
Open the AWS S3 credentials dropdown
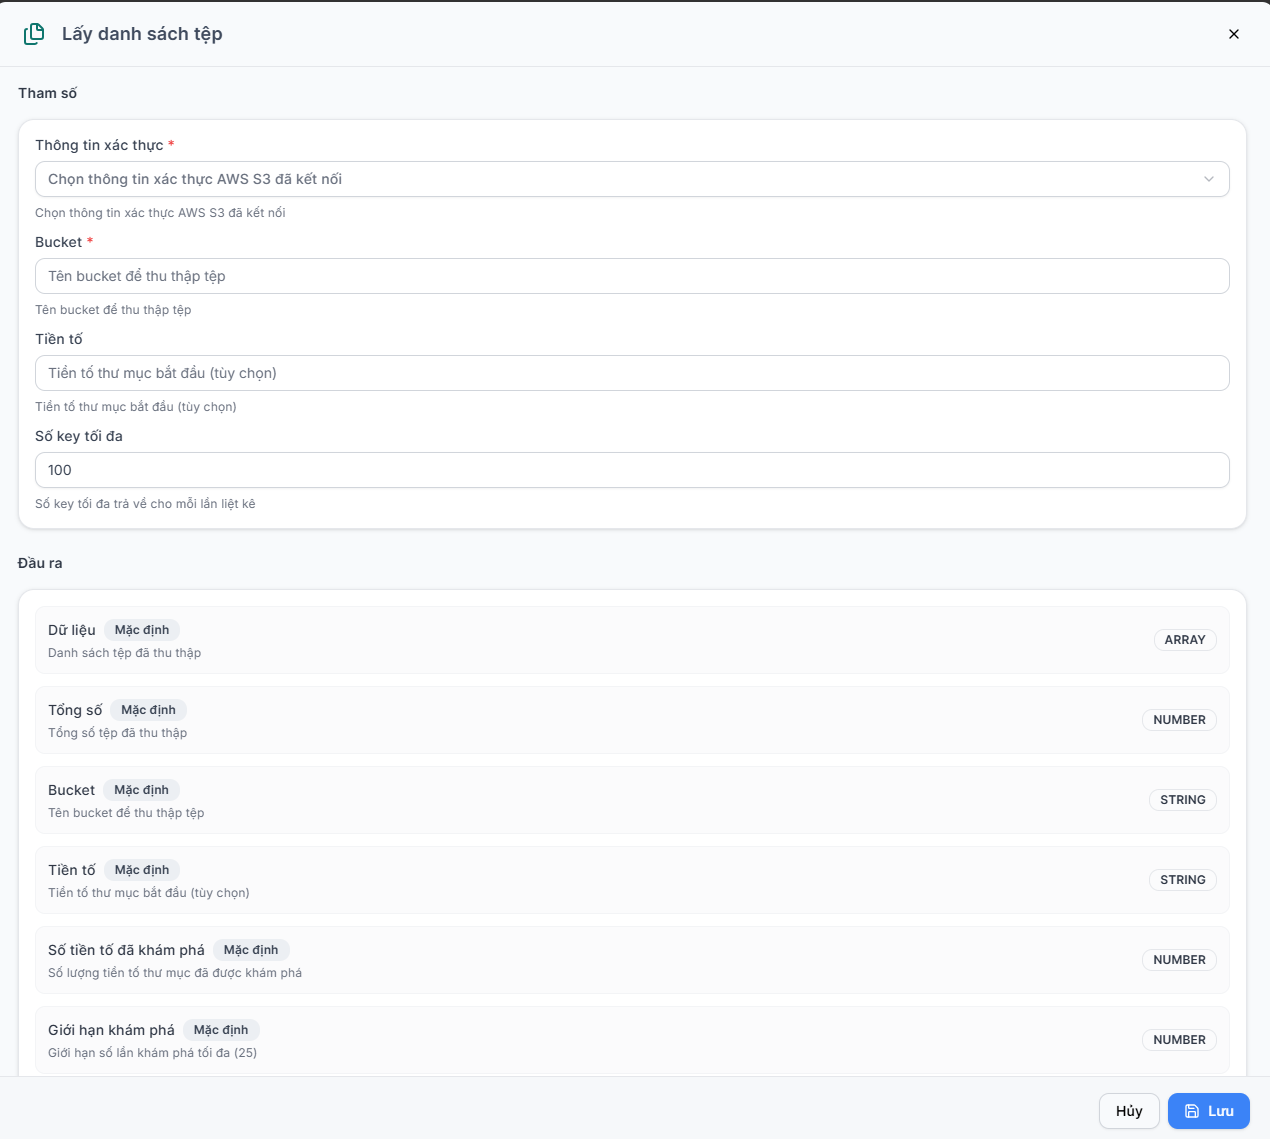632,179
